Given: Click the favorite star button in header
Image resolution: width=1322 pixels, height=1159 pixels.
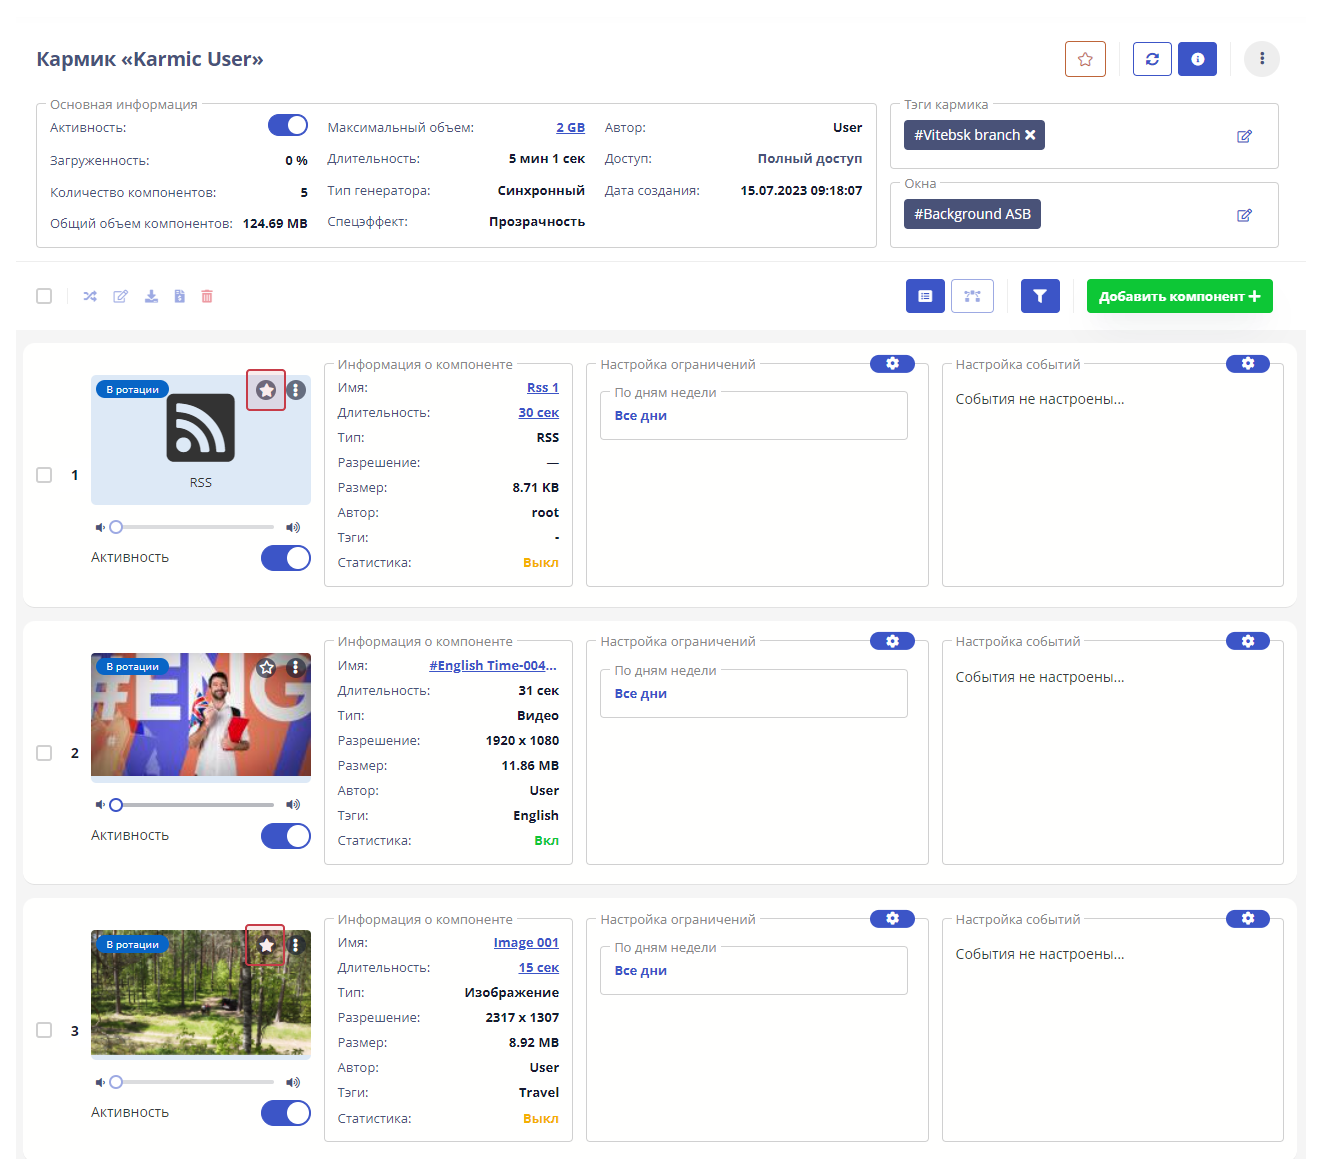Looking at the screenshot, I should click(x=1085, y=59).
